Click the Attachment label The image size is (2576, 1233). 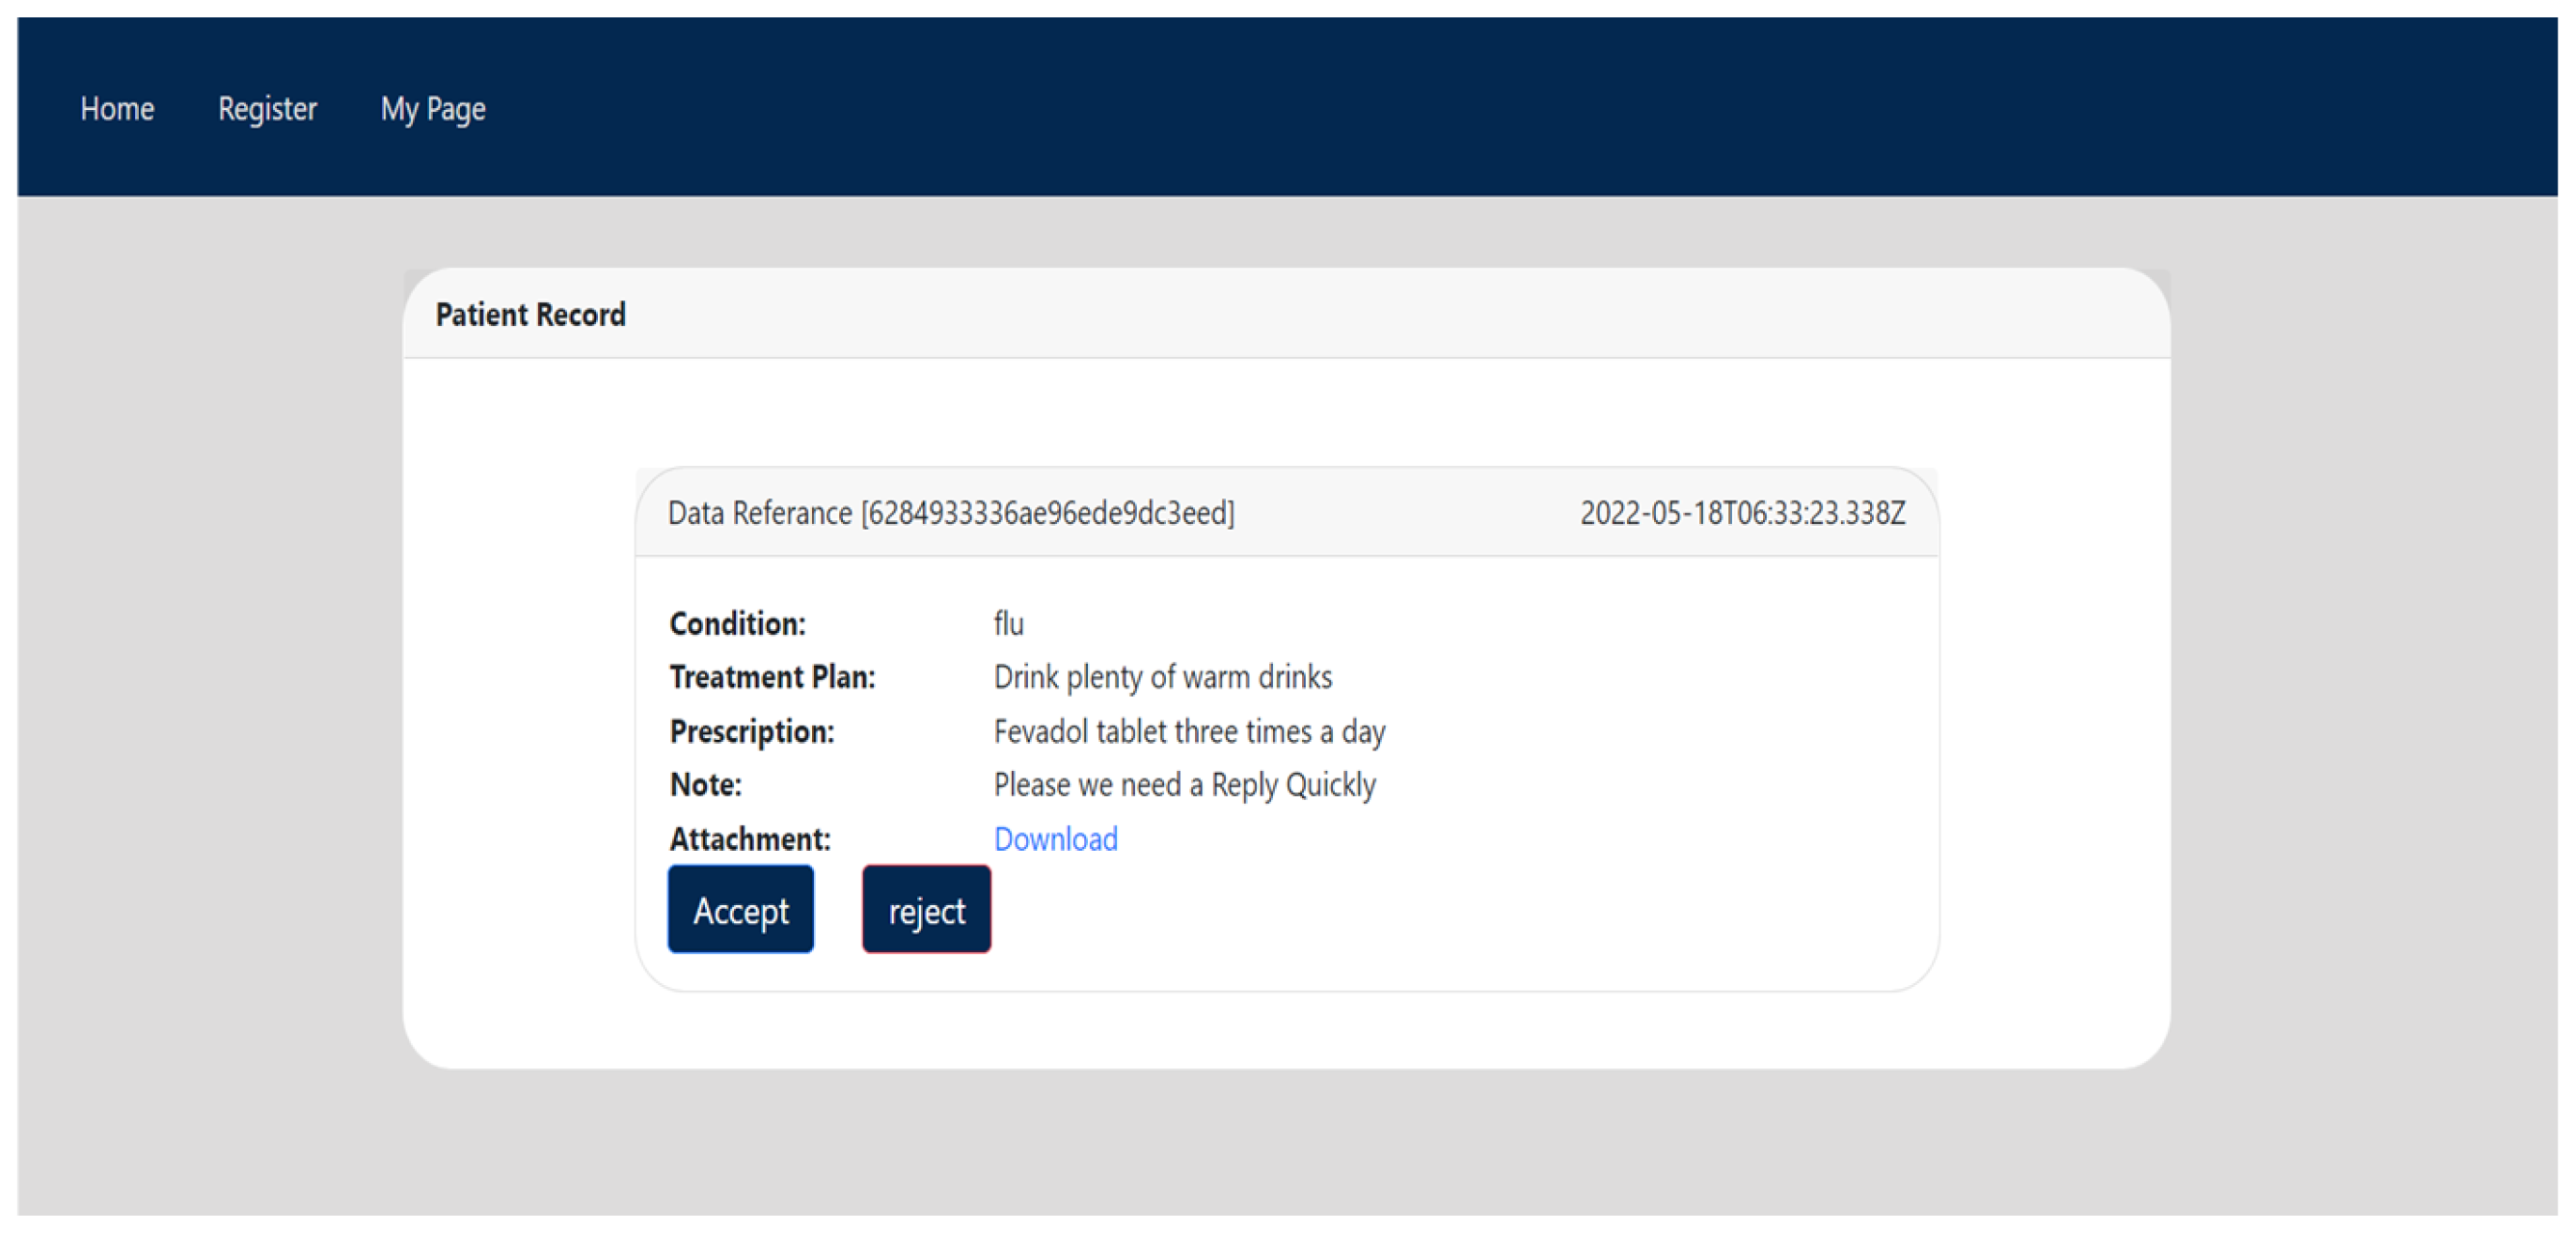[749, 838]
